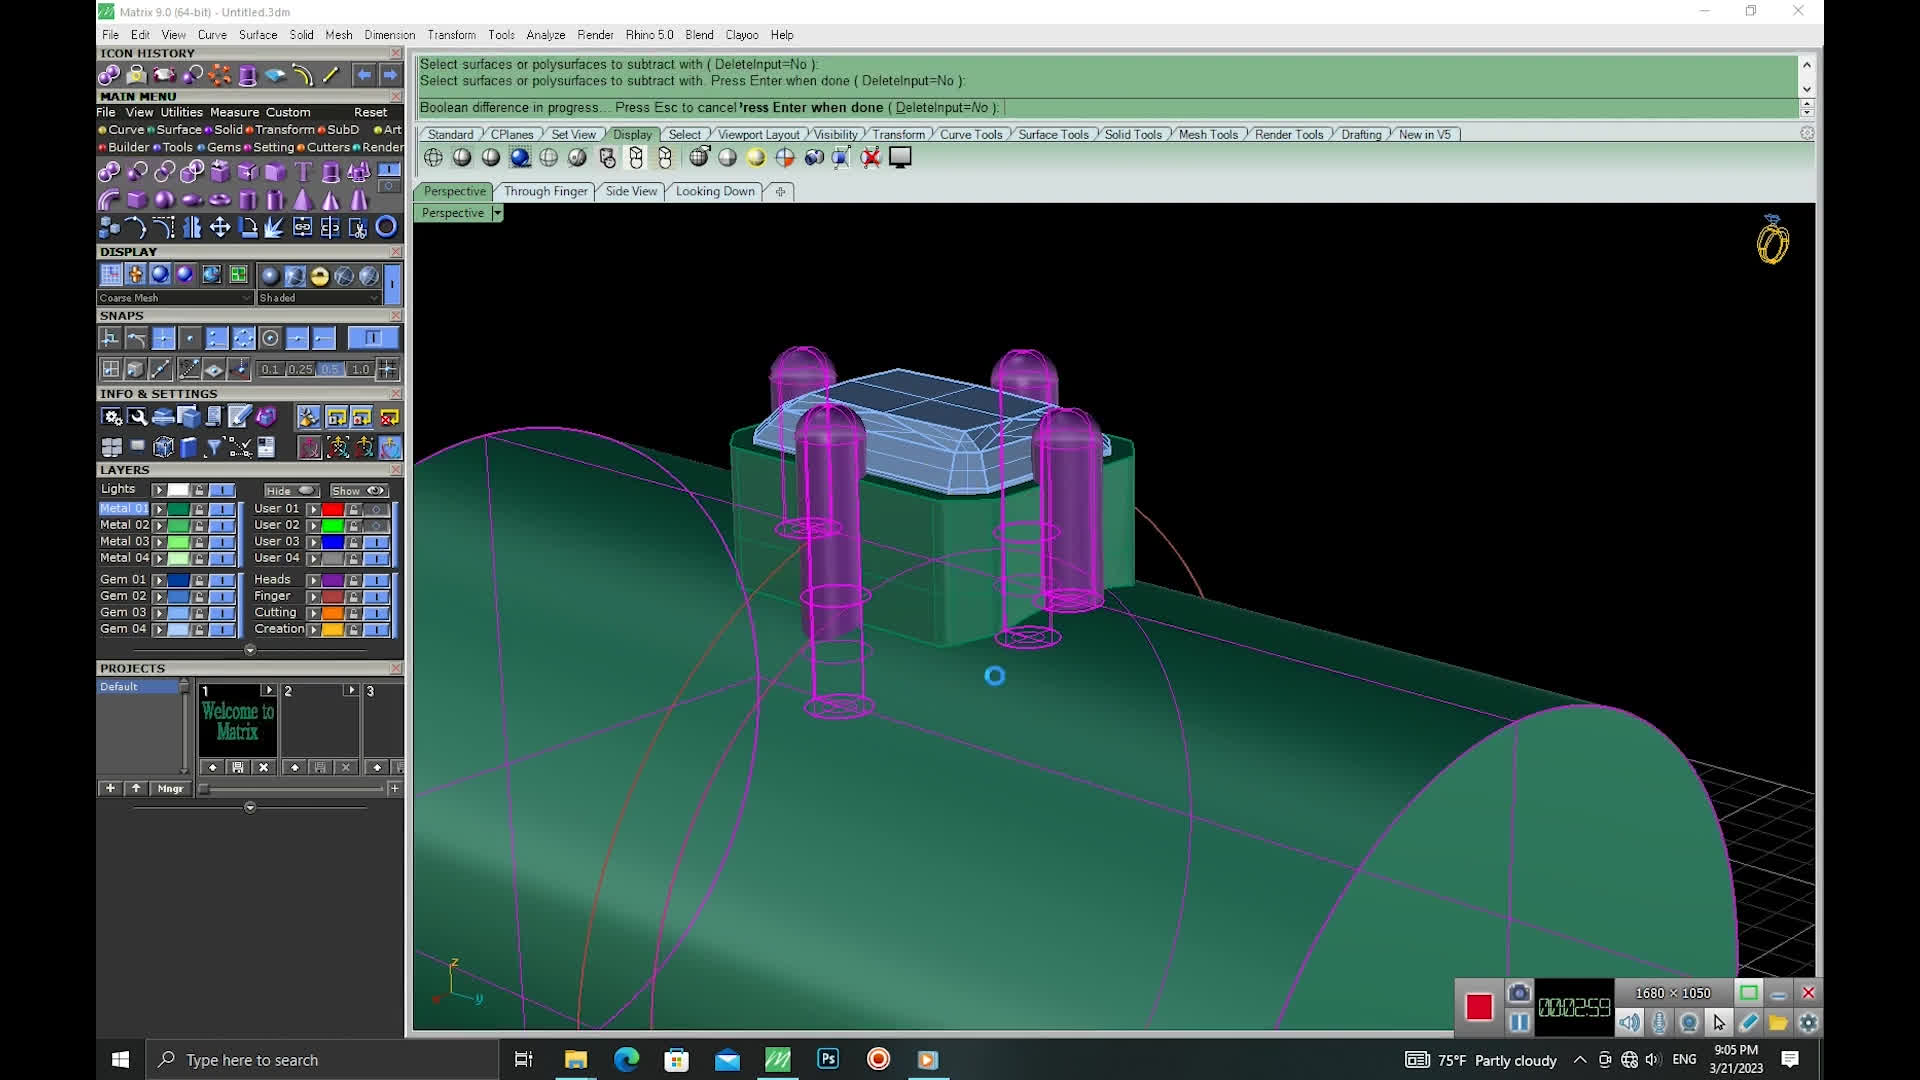Select the Sphere solid icon

(164, 199)
